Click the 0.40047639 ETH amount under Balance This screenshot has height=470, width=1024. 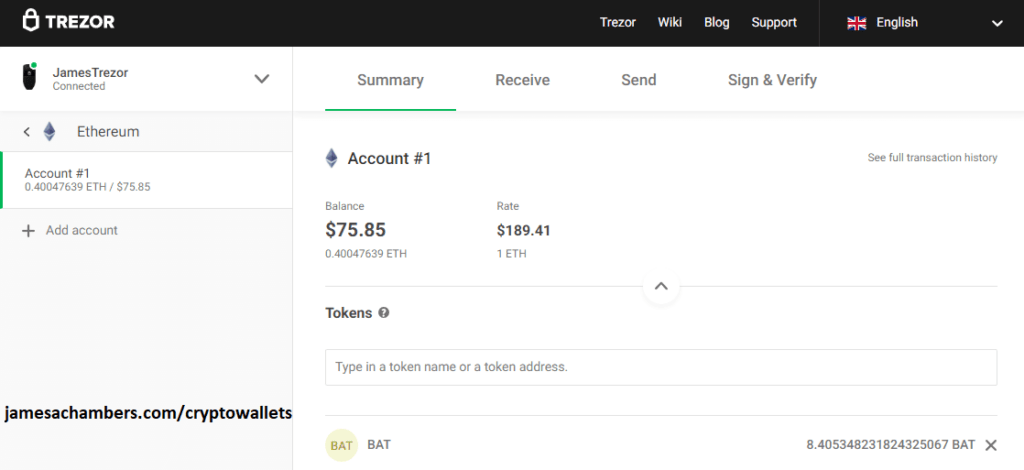(x=366, y=254)
